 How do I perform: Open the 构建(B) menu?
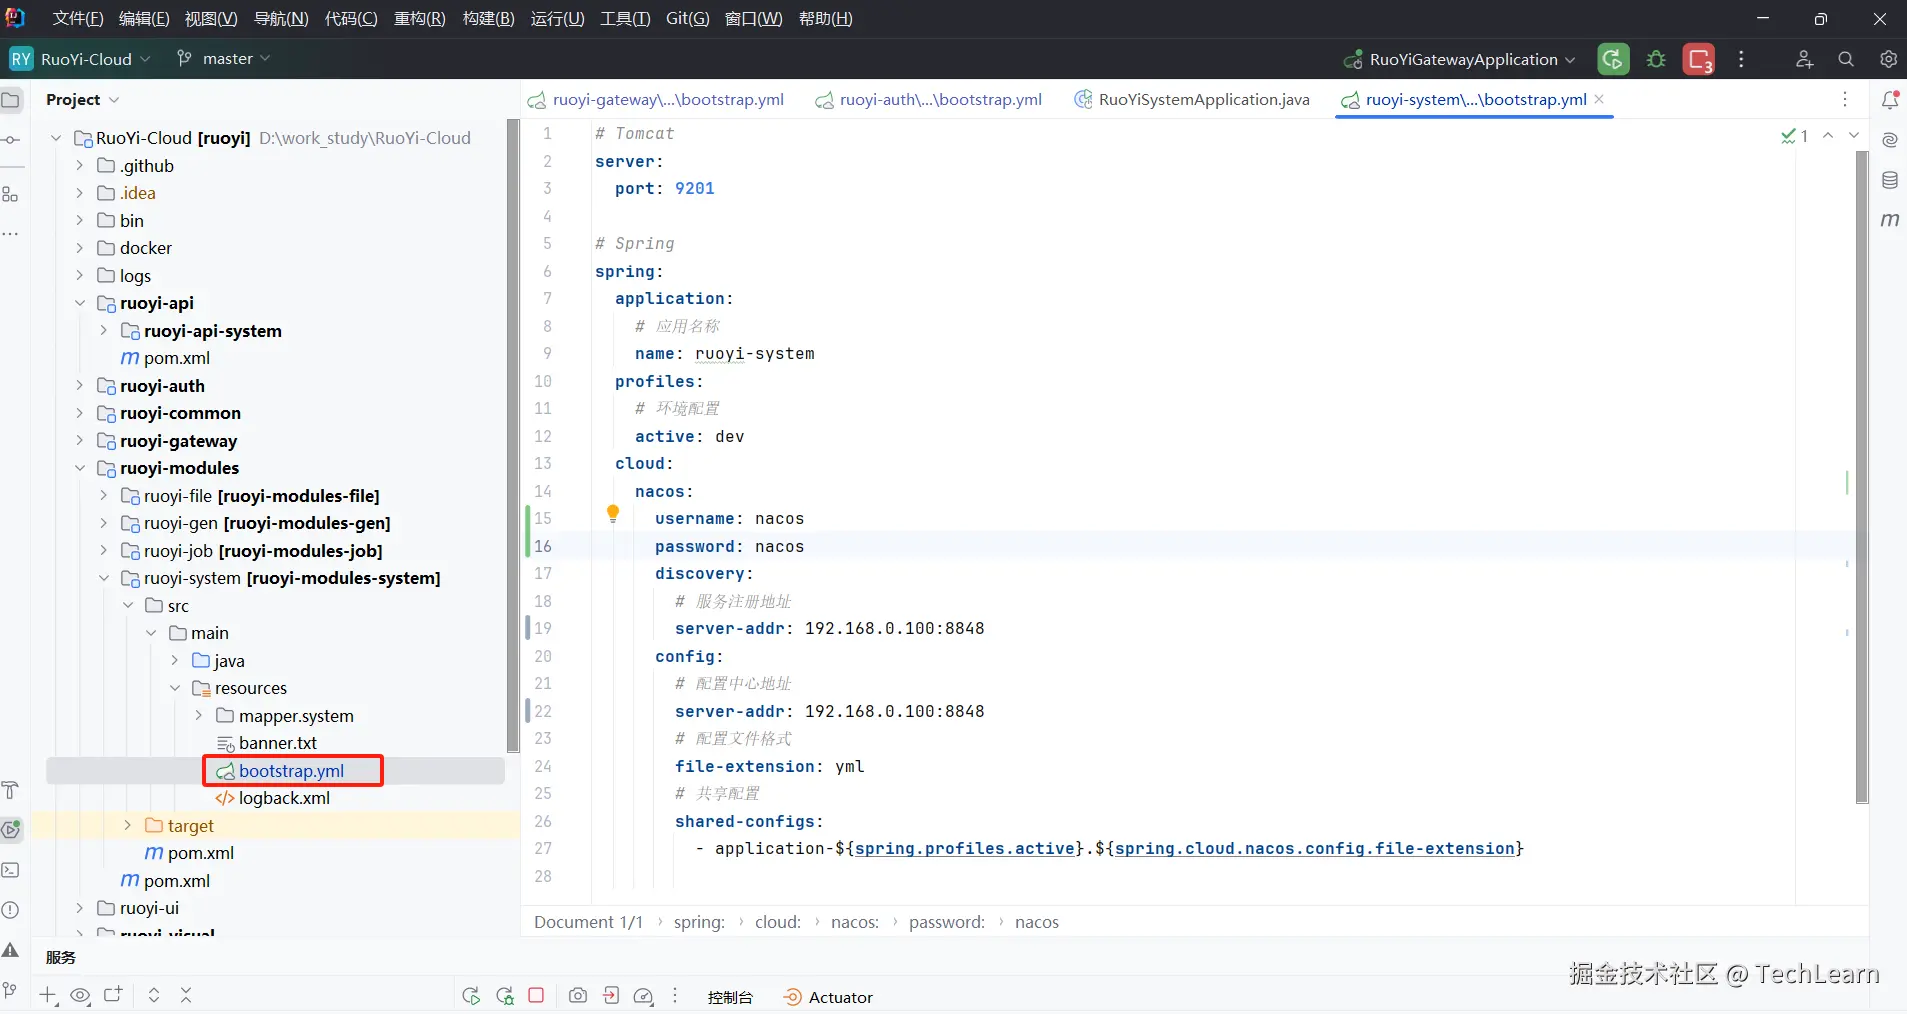[x=488, y=19]
